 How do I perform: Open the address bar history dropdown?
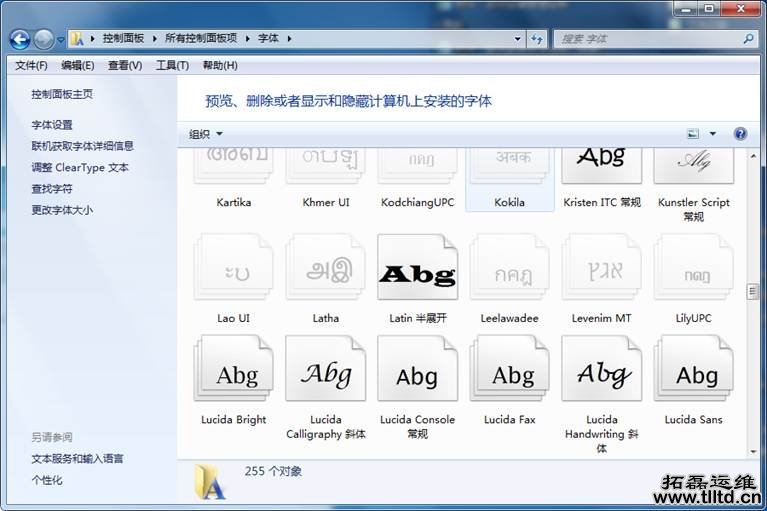[x=517, y=39]
